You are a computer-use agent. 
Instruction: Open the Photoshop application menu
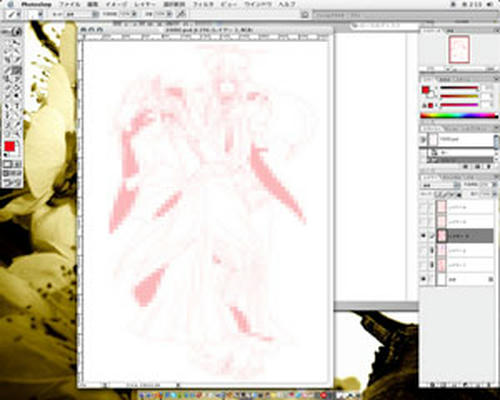tap(36, 5)
